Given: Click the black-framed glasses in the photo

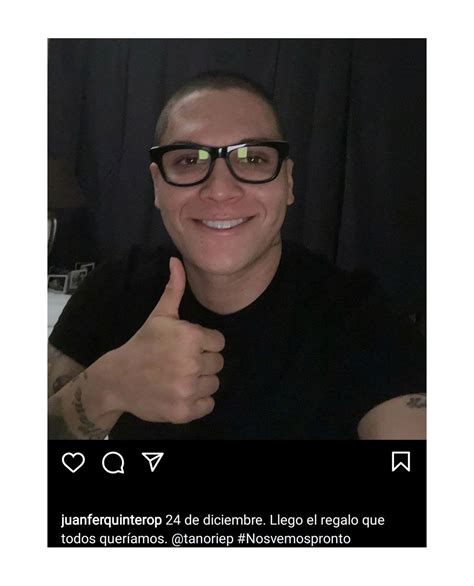Looking at the screenshot, I should coord(219,163).
